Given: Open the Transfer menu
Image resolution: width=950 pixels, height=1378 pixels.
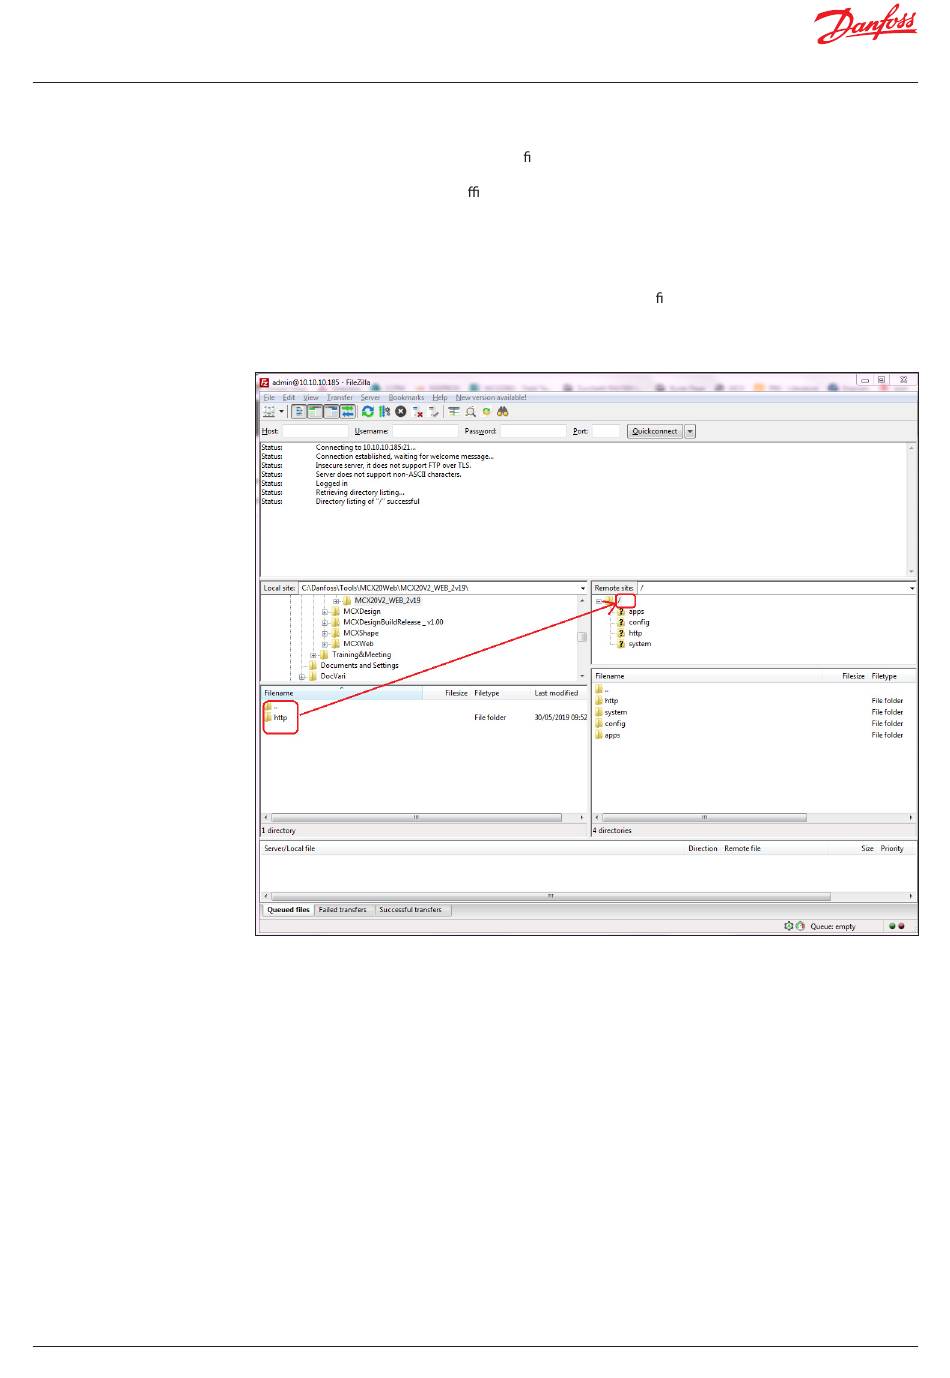Looking at the screenshot, I should tap(340, 397).
